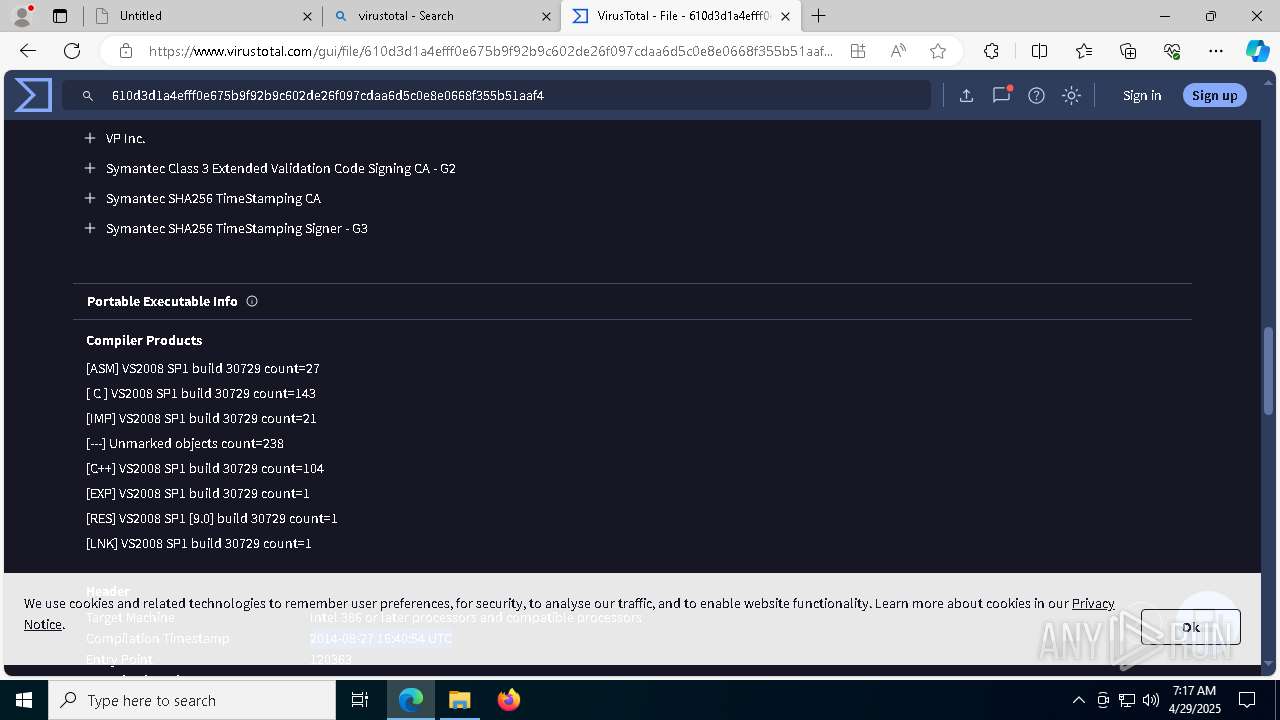Select the [ASM] VS2008 SP1 count=27 line
This screenshot has height=720, width=1280.
203,368
